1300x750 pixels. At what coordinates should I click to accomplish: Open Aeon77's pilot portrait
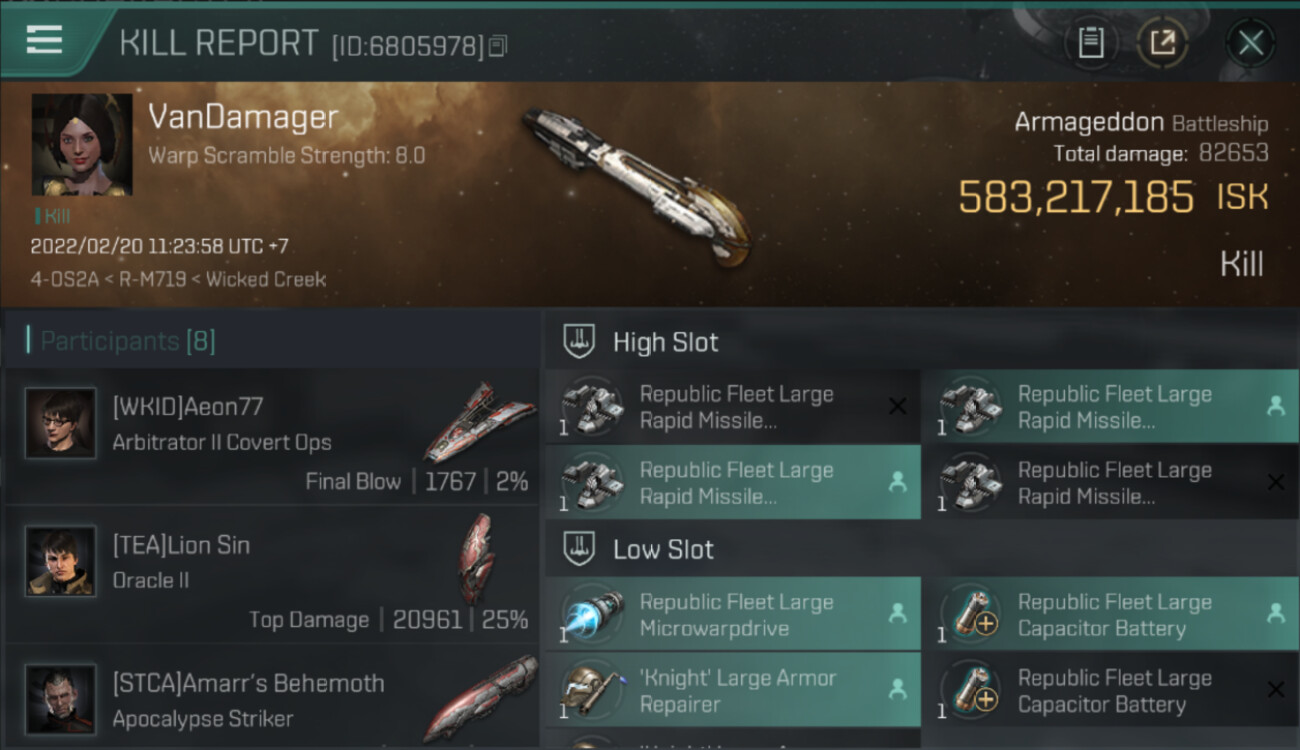click(61, 423)
